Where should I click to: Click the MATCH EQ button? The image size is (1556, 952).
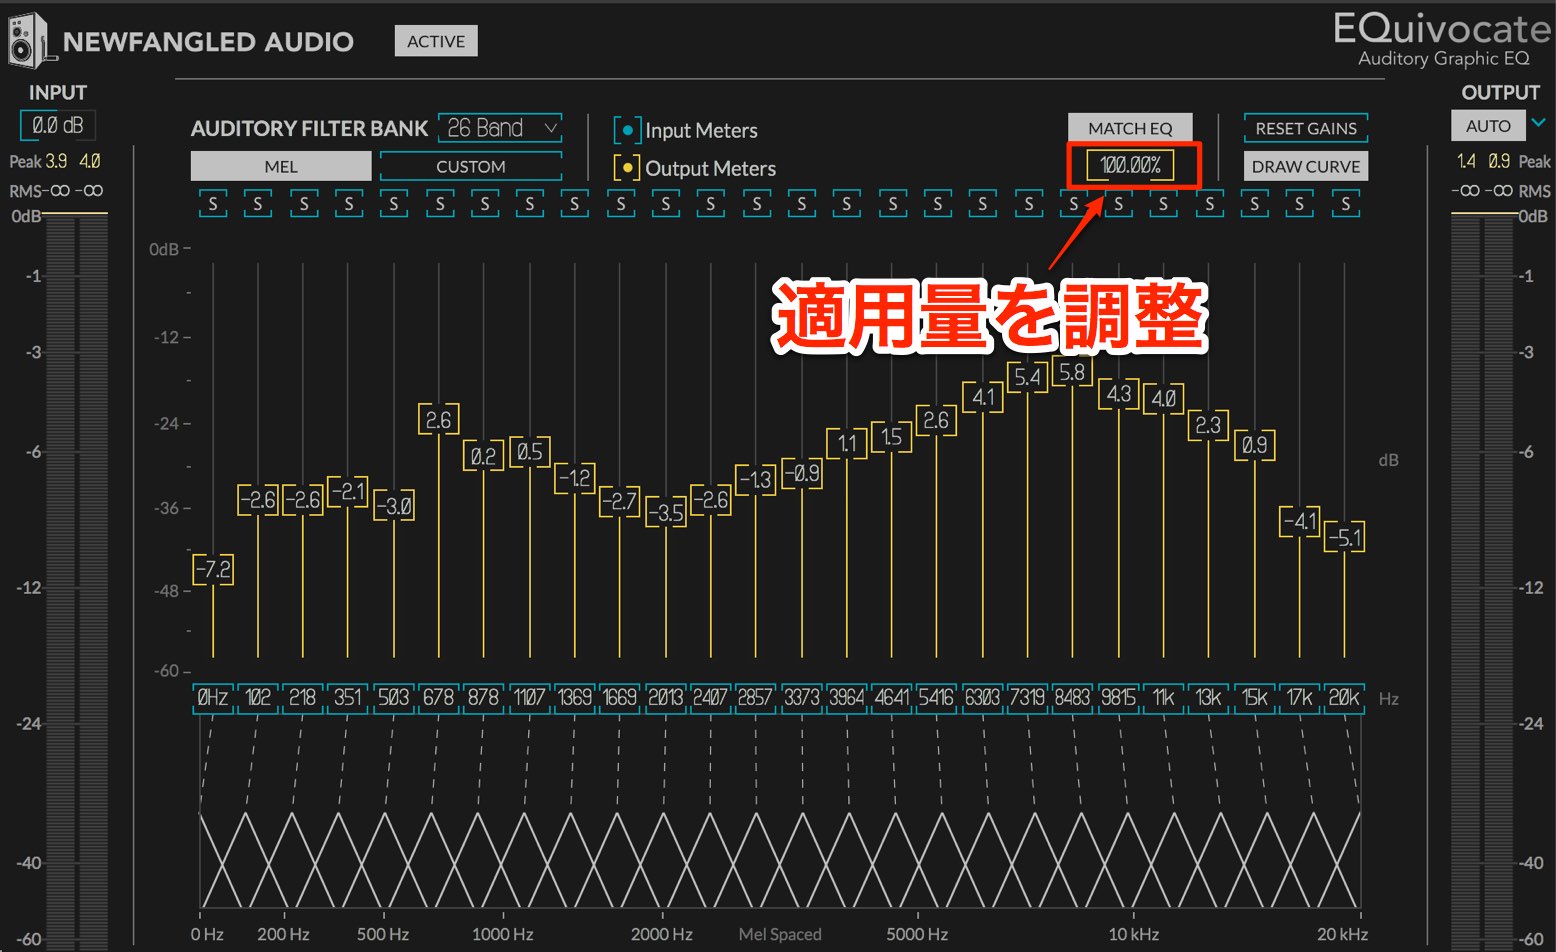(1130, 128)
